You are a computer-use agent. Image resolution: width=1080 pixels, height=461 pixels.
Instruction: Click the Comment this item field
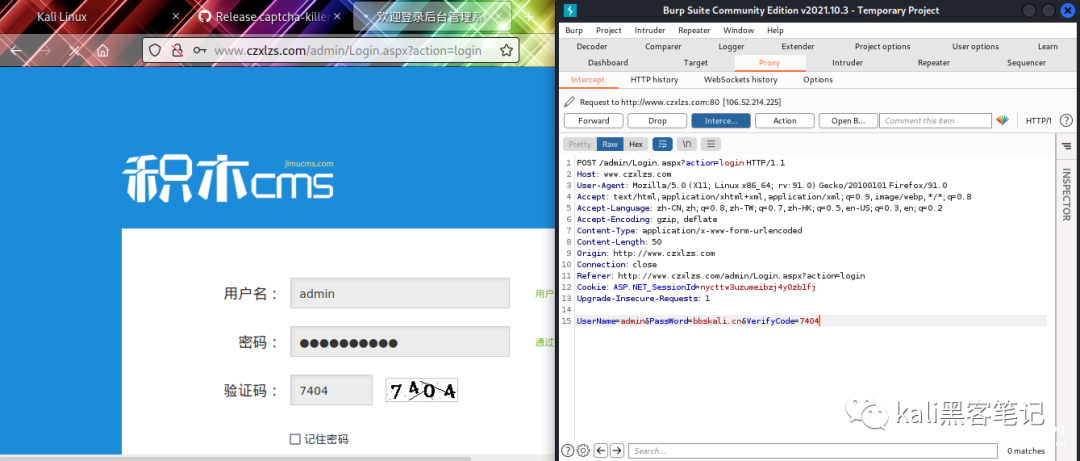click(935, 121)
